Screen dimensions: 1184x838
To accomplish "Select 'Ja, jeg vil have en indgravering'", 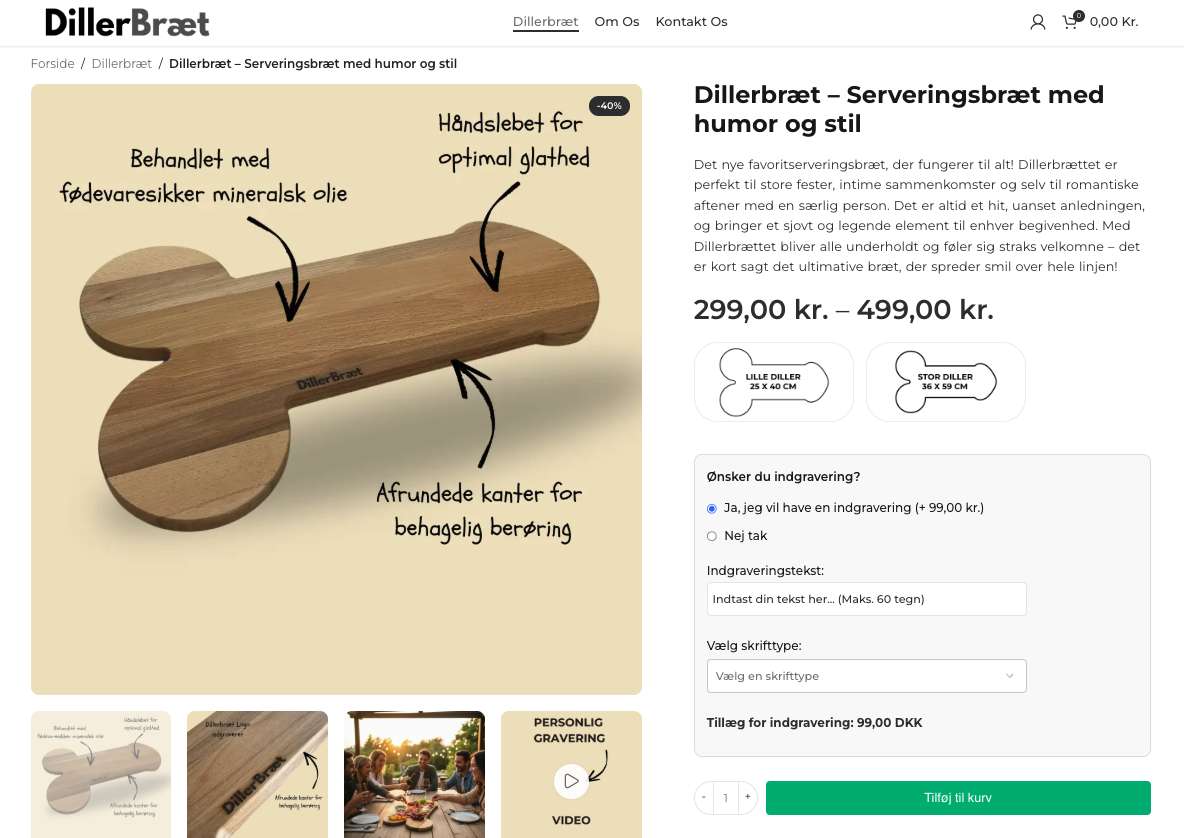I will 712,508.
